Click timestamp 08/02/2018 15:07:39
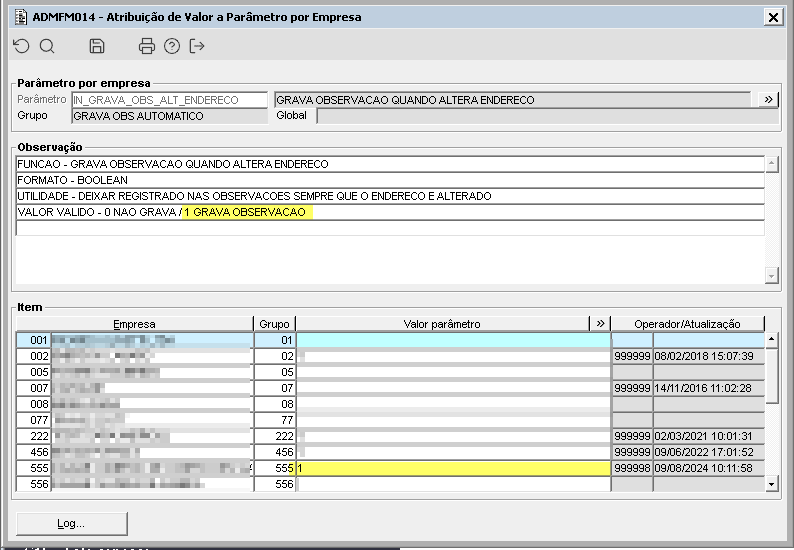This screenshot has height=550, width=794. tap(708, 356)
